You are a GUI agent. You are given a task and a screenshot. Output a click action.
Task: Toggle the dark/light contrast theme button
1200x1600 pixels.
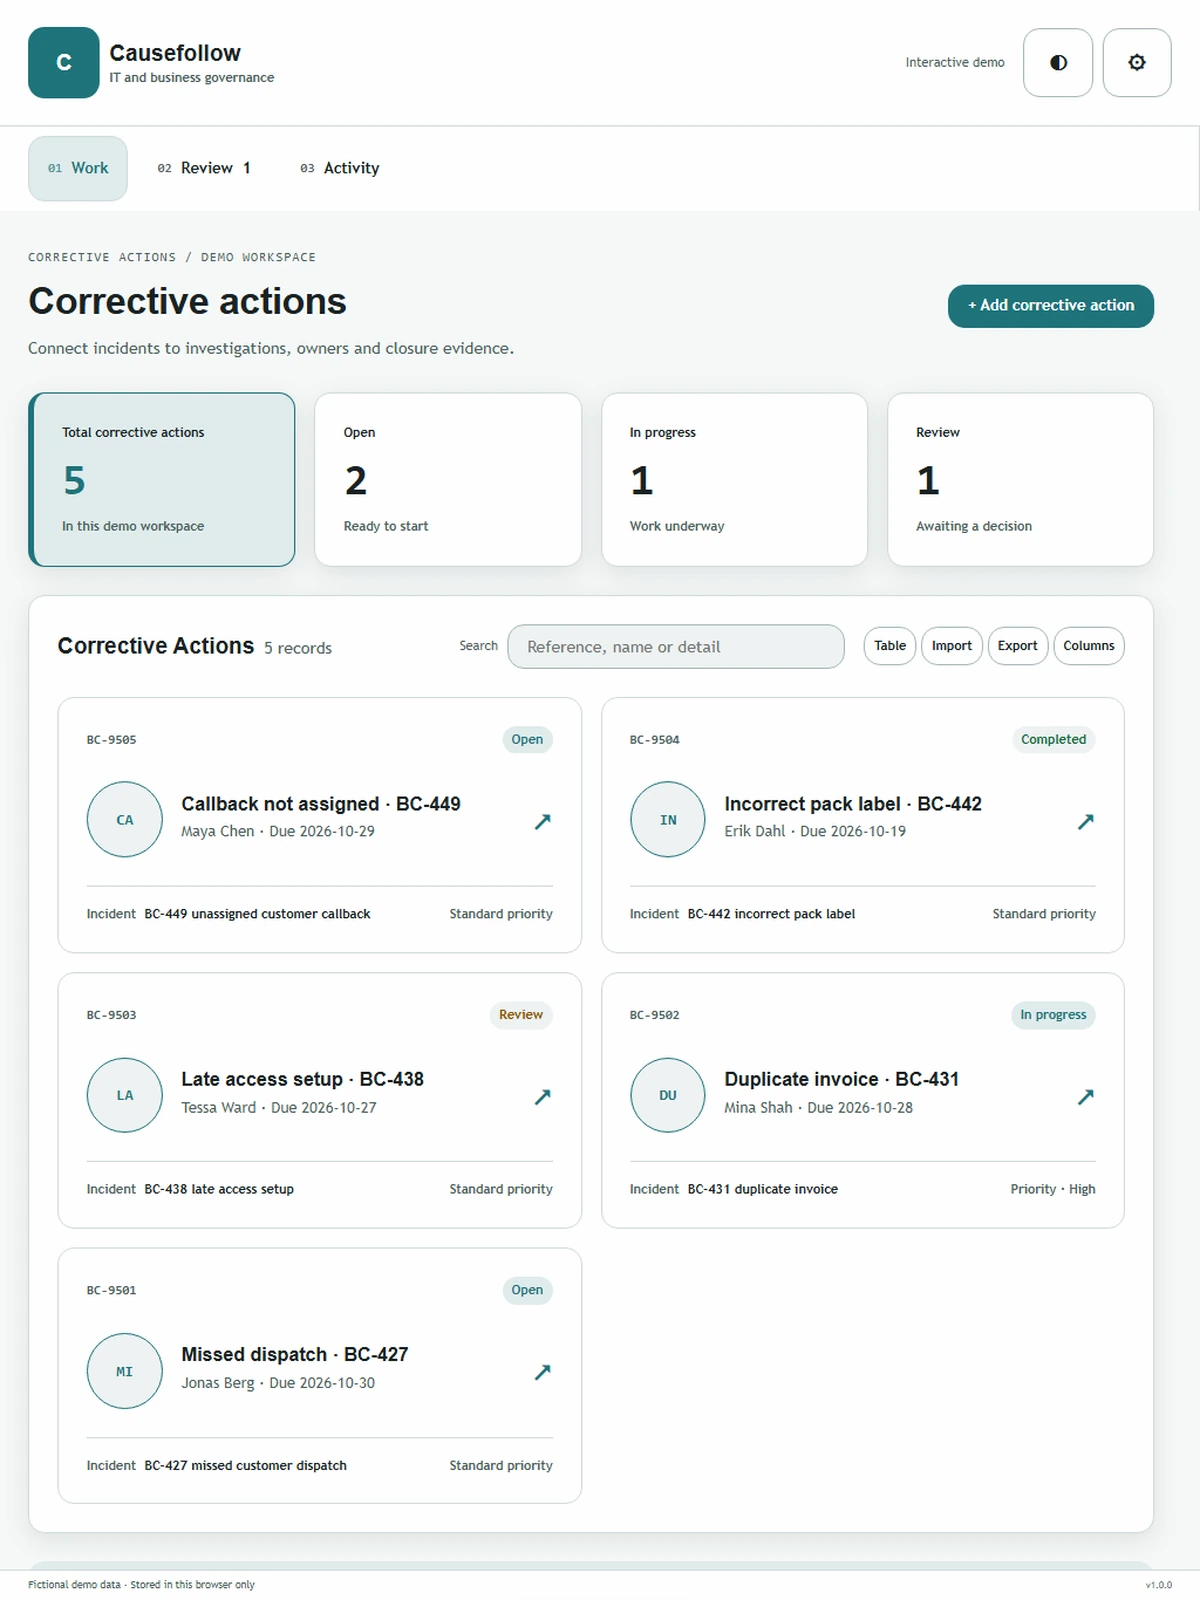[1058, 62]
